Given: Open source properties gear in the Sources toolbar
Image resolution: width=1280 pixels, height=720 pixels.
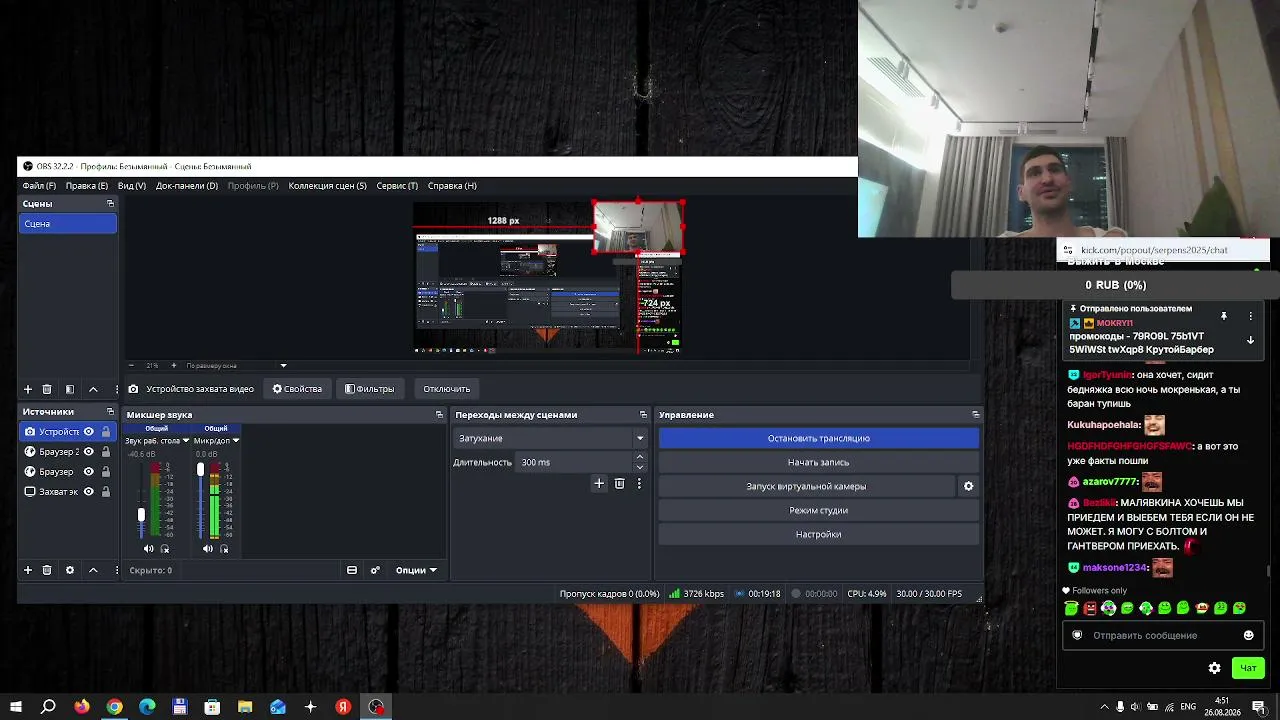Looking at the screenshot, I should coord(70,570).
